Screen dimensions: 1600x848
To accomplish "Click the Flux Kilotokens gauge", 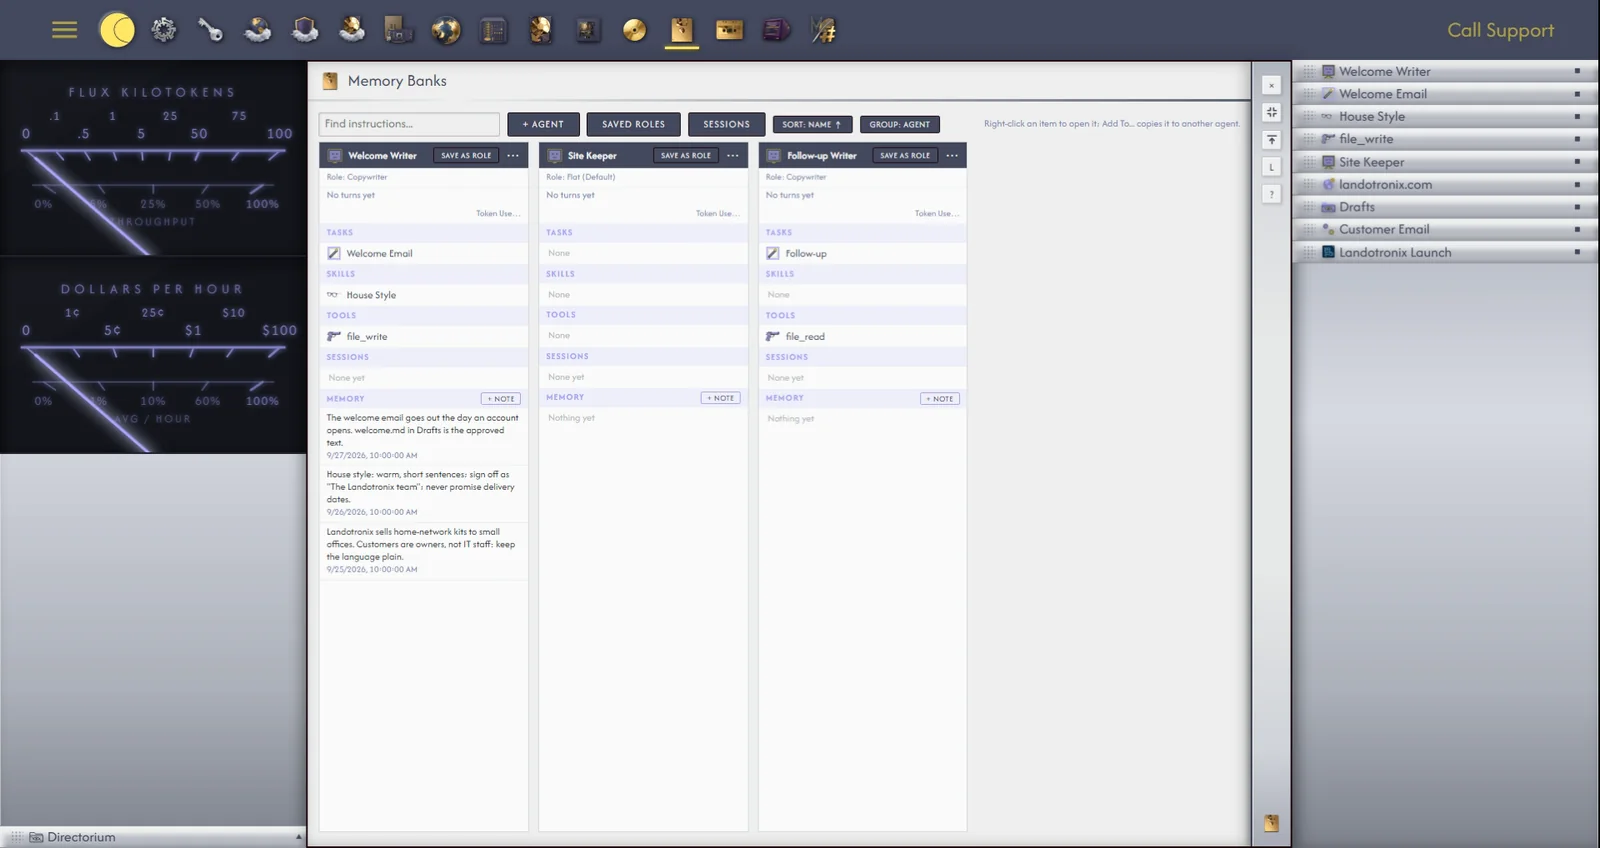I will (x=153, y=158).
